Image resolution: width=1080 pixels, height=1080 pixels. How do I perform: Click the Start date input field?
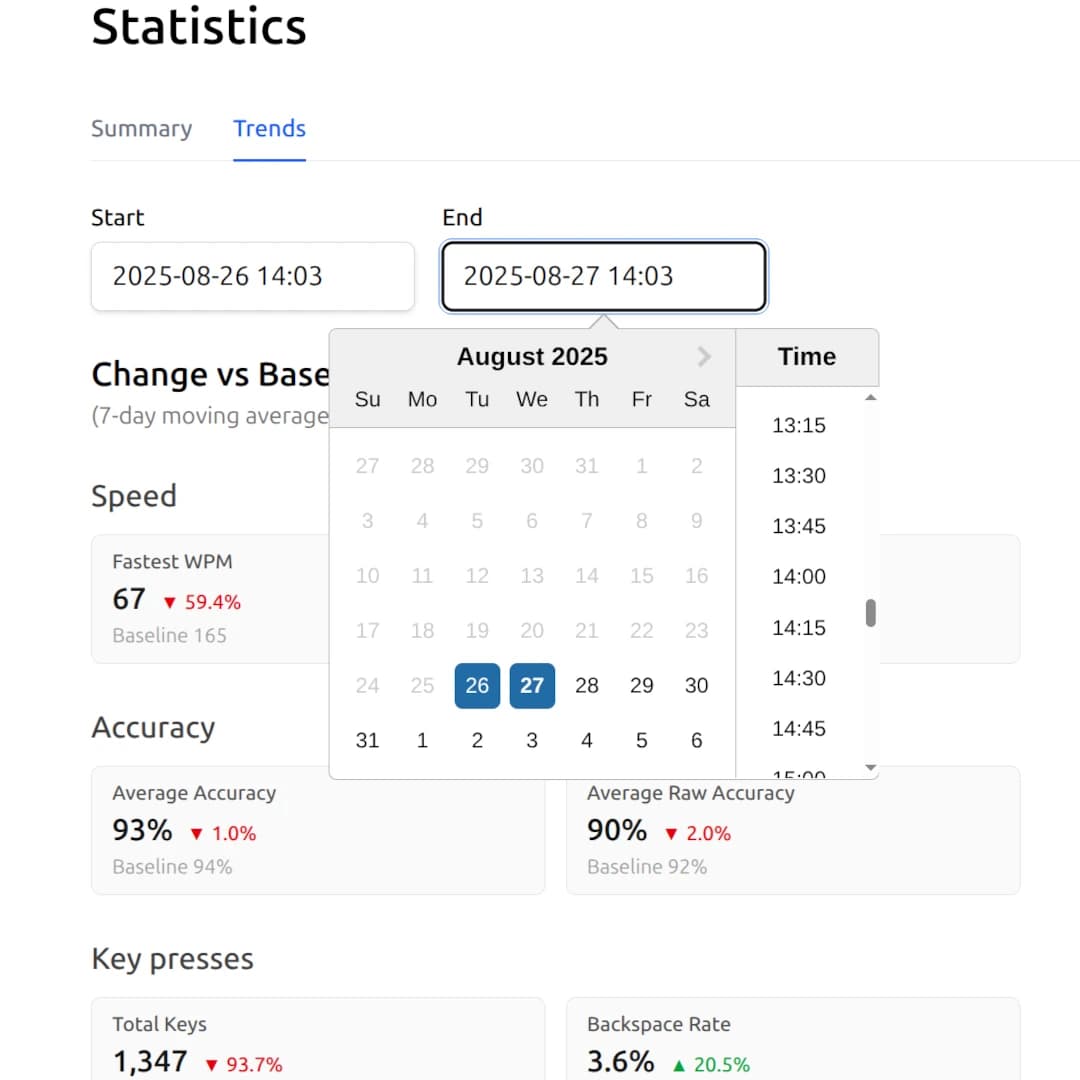pyautogui.click(x=253, y=276)
